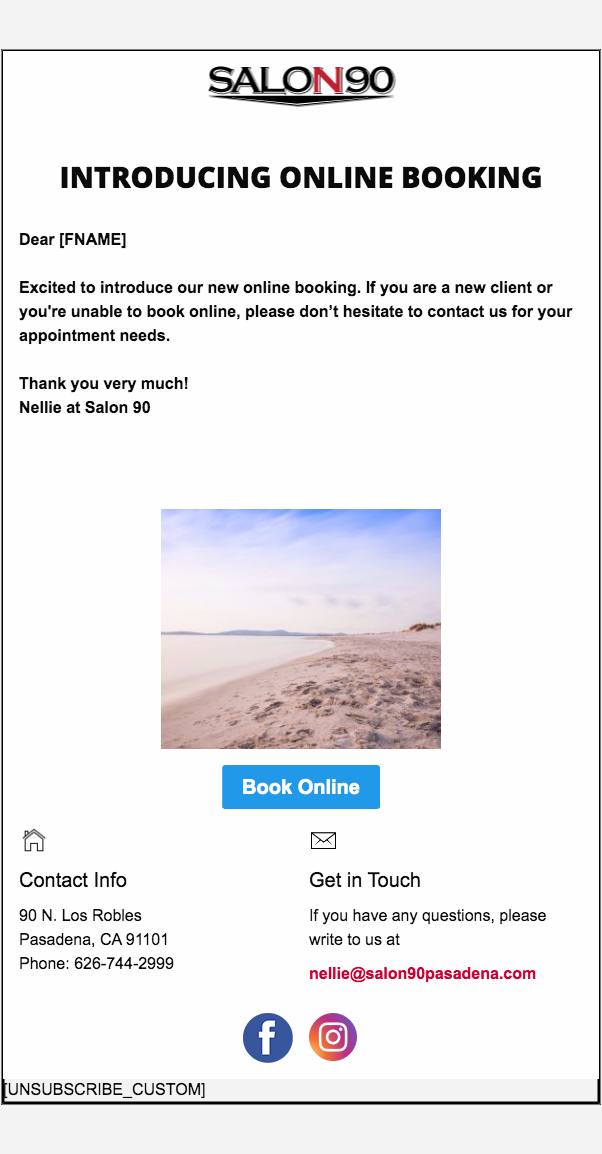This screenshot has width=602, height=1154.
Task: Open the Facebook icon link
Action: point(268,1038)
